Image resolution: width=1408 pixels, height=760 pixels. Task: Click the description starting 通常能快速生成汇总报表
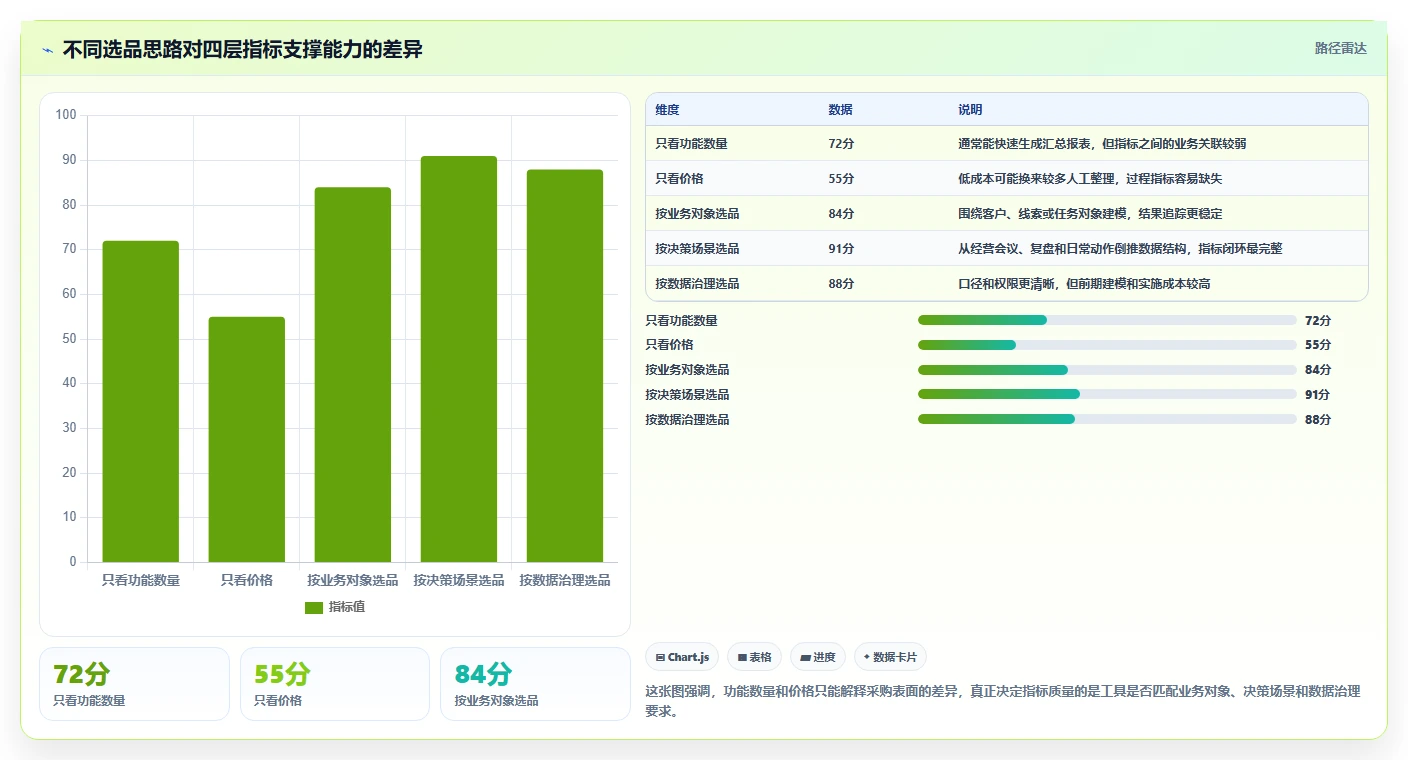(1102, 144)
